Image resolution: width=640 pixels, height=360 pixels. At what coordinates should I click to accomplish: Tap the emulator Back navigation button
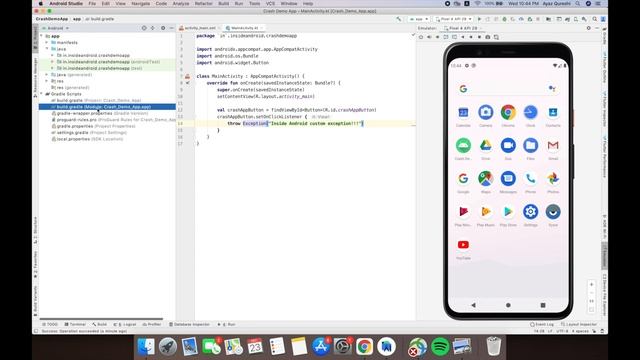[x=473, y=305]
